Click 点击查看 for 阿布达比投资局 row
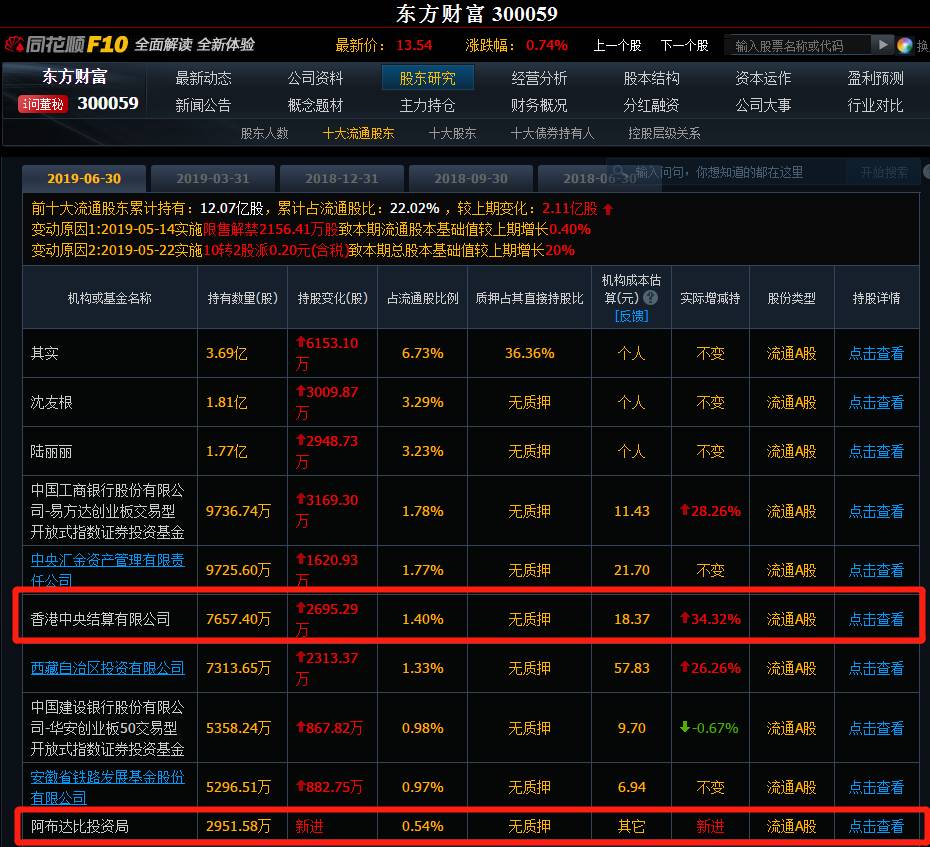930x847 pixels. pyautogui.click(x=876, y=826)
